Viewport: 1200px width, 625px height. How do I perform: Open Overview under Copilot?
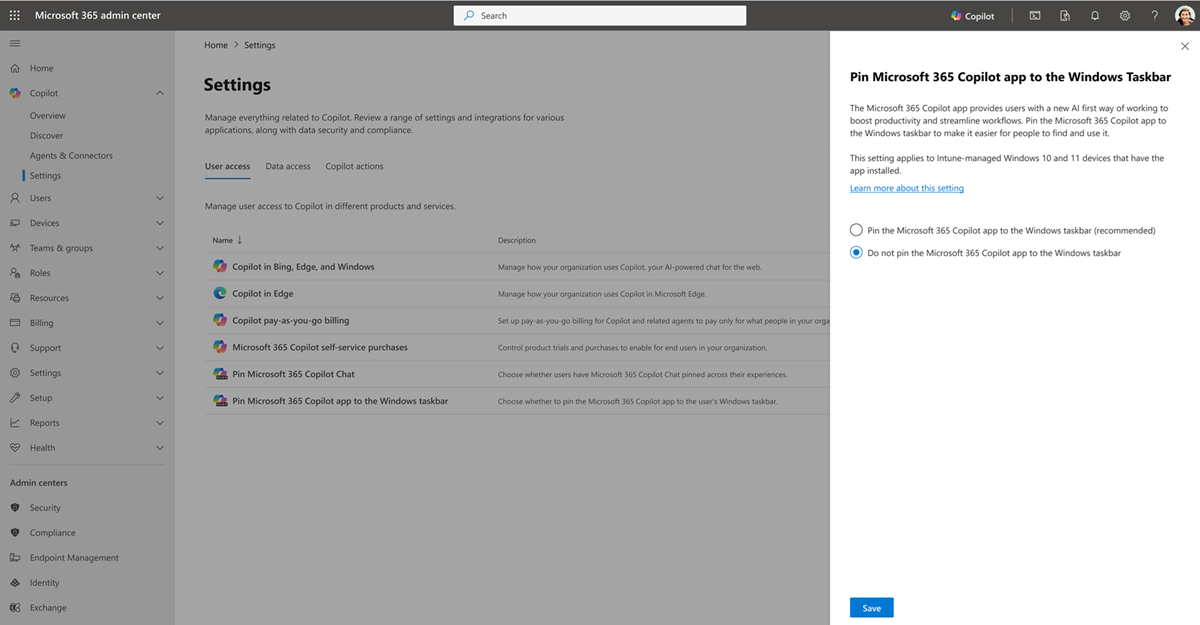tap(48, 116)
